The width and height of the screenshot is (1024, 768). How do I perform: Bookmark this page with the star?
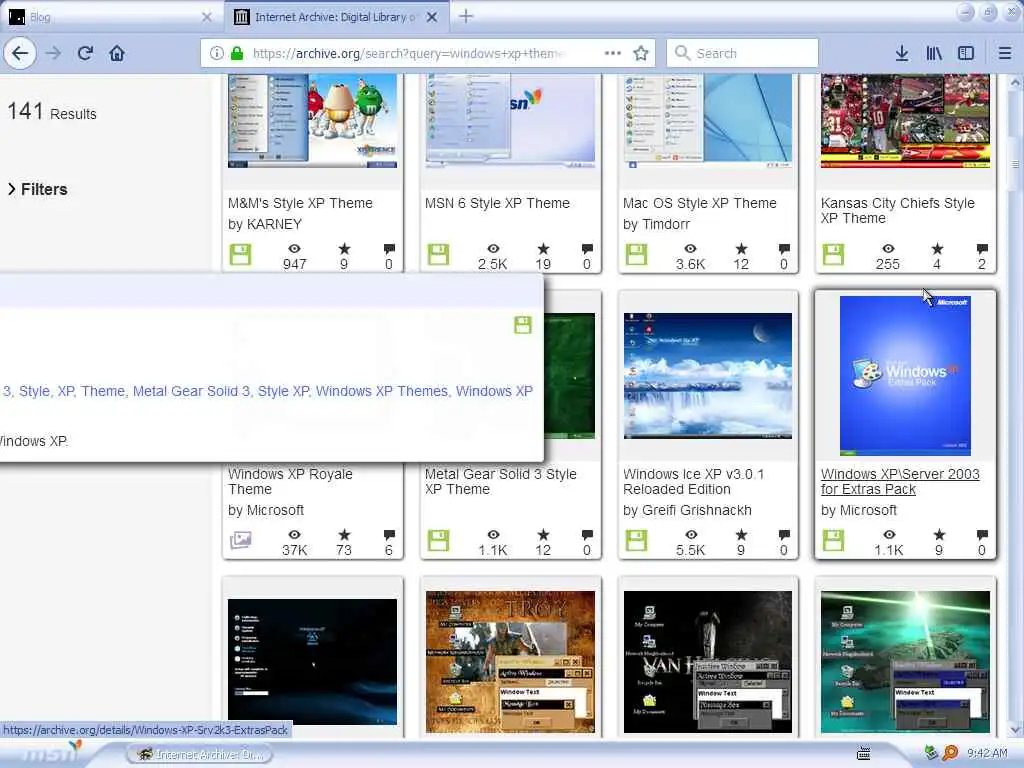(641, 53)
